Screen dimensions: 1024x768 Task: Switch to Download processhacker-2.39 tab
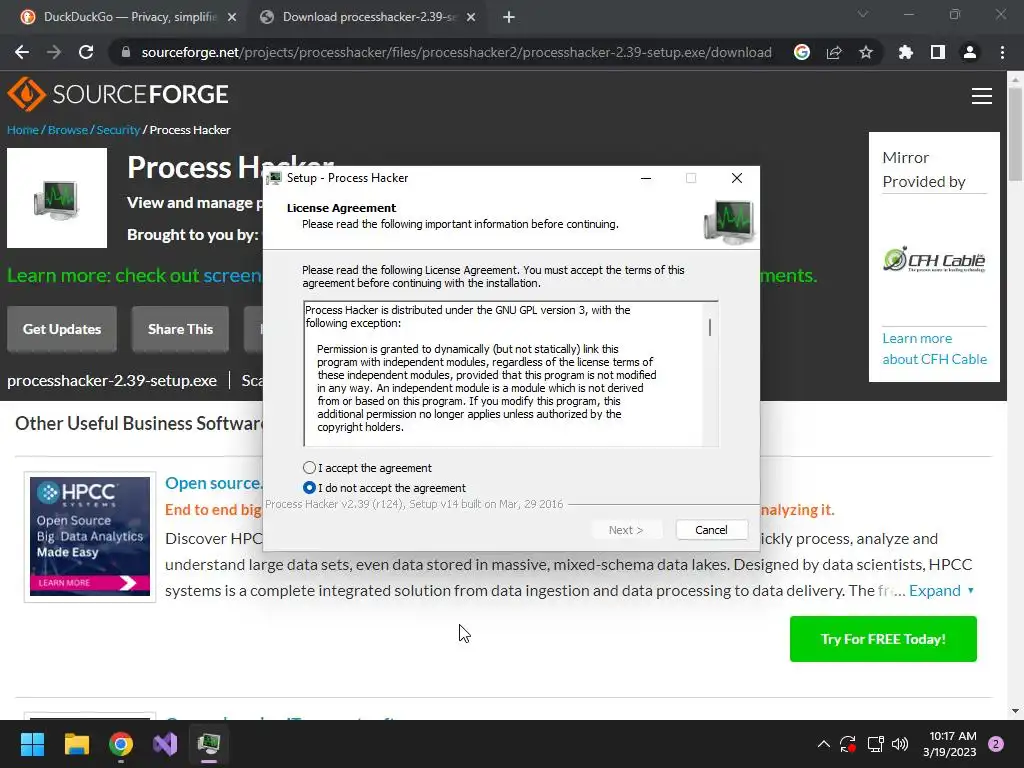[x=369, y=17]
